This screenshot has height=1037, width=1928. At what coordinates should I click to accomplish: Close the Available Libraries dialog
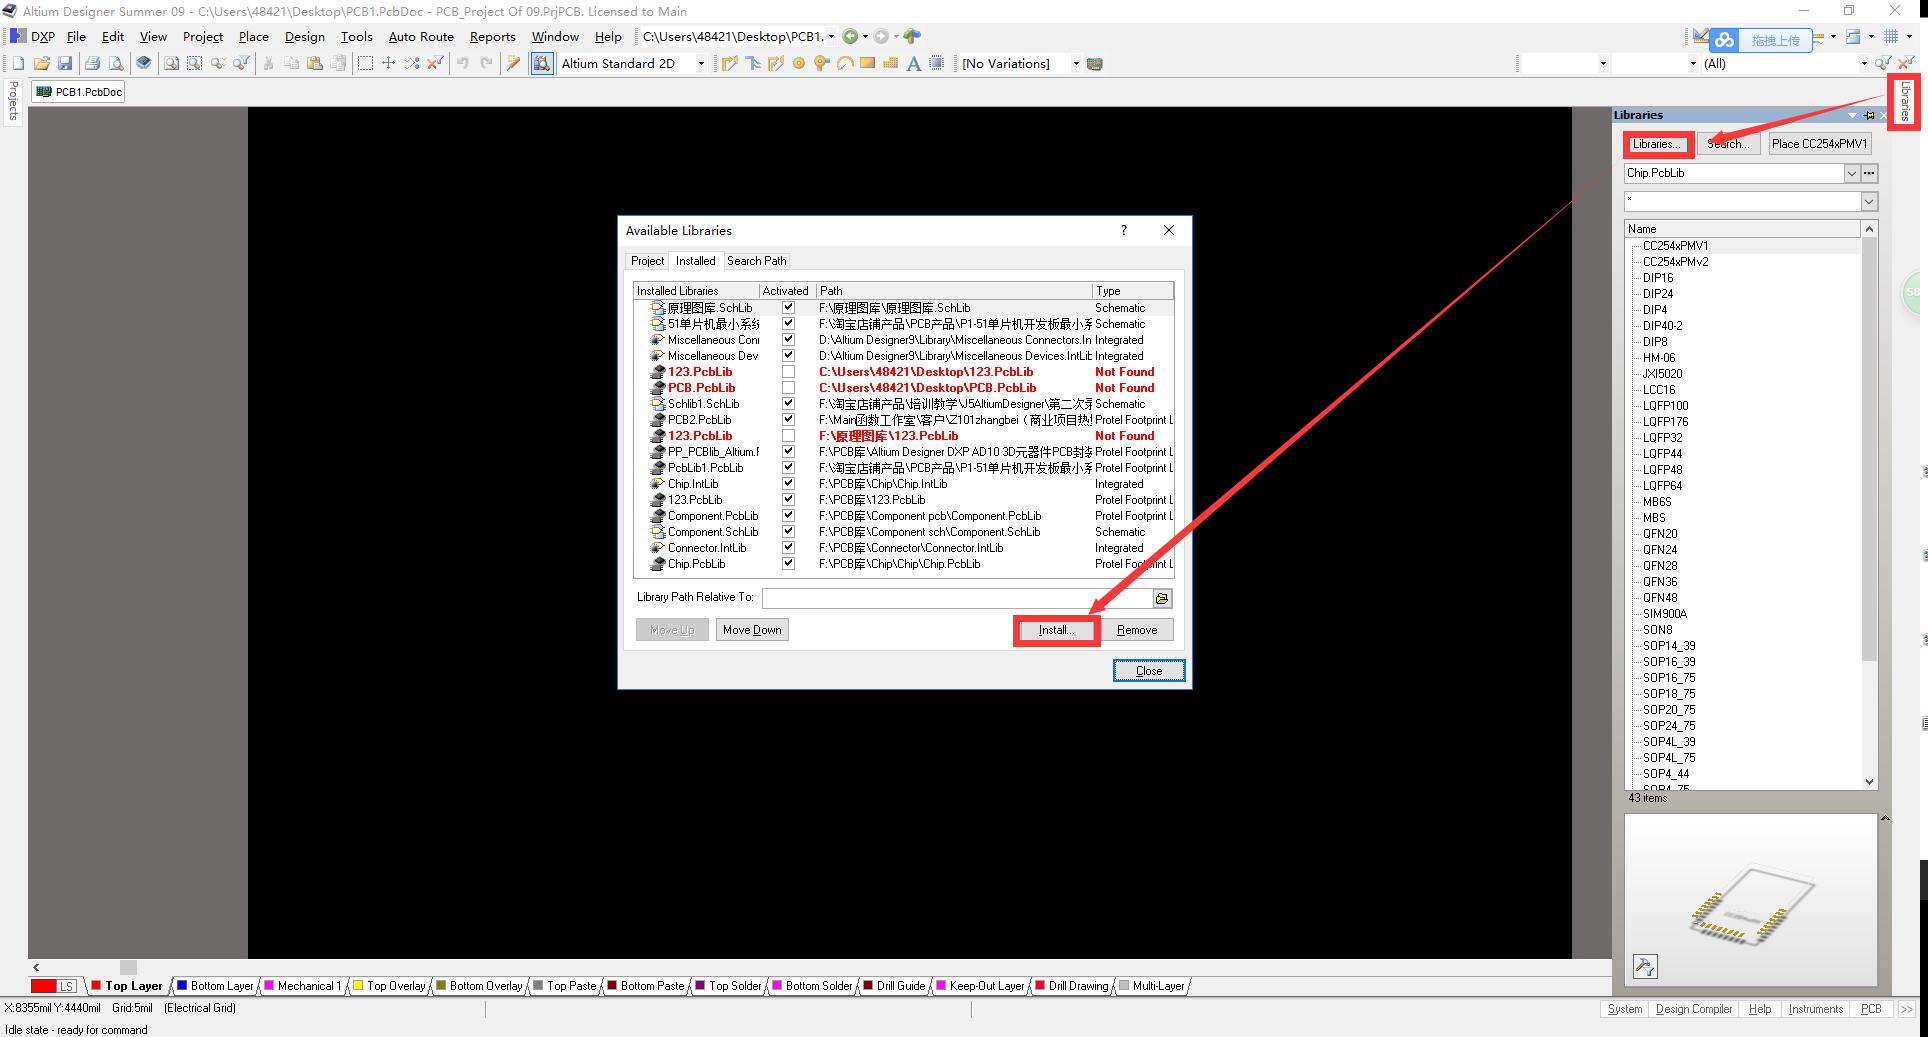click(x=1149, y=671)
